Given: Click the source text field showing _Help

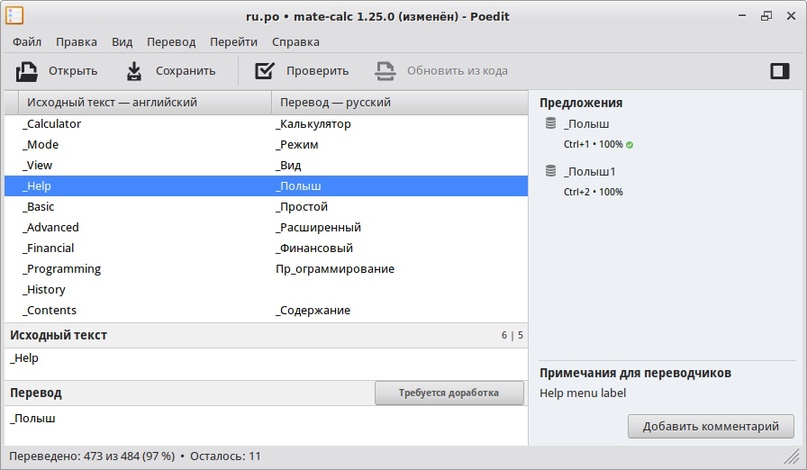Looking at the screenshot, I should coord(266,364).
